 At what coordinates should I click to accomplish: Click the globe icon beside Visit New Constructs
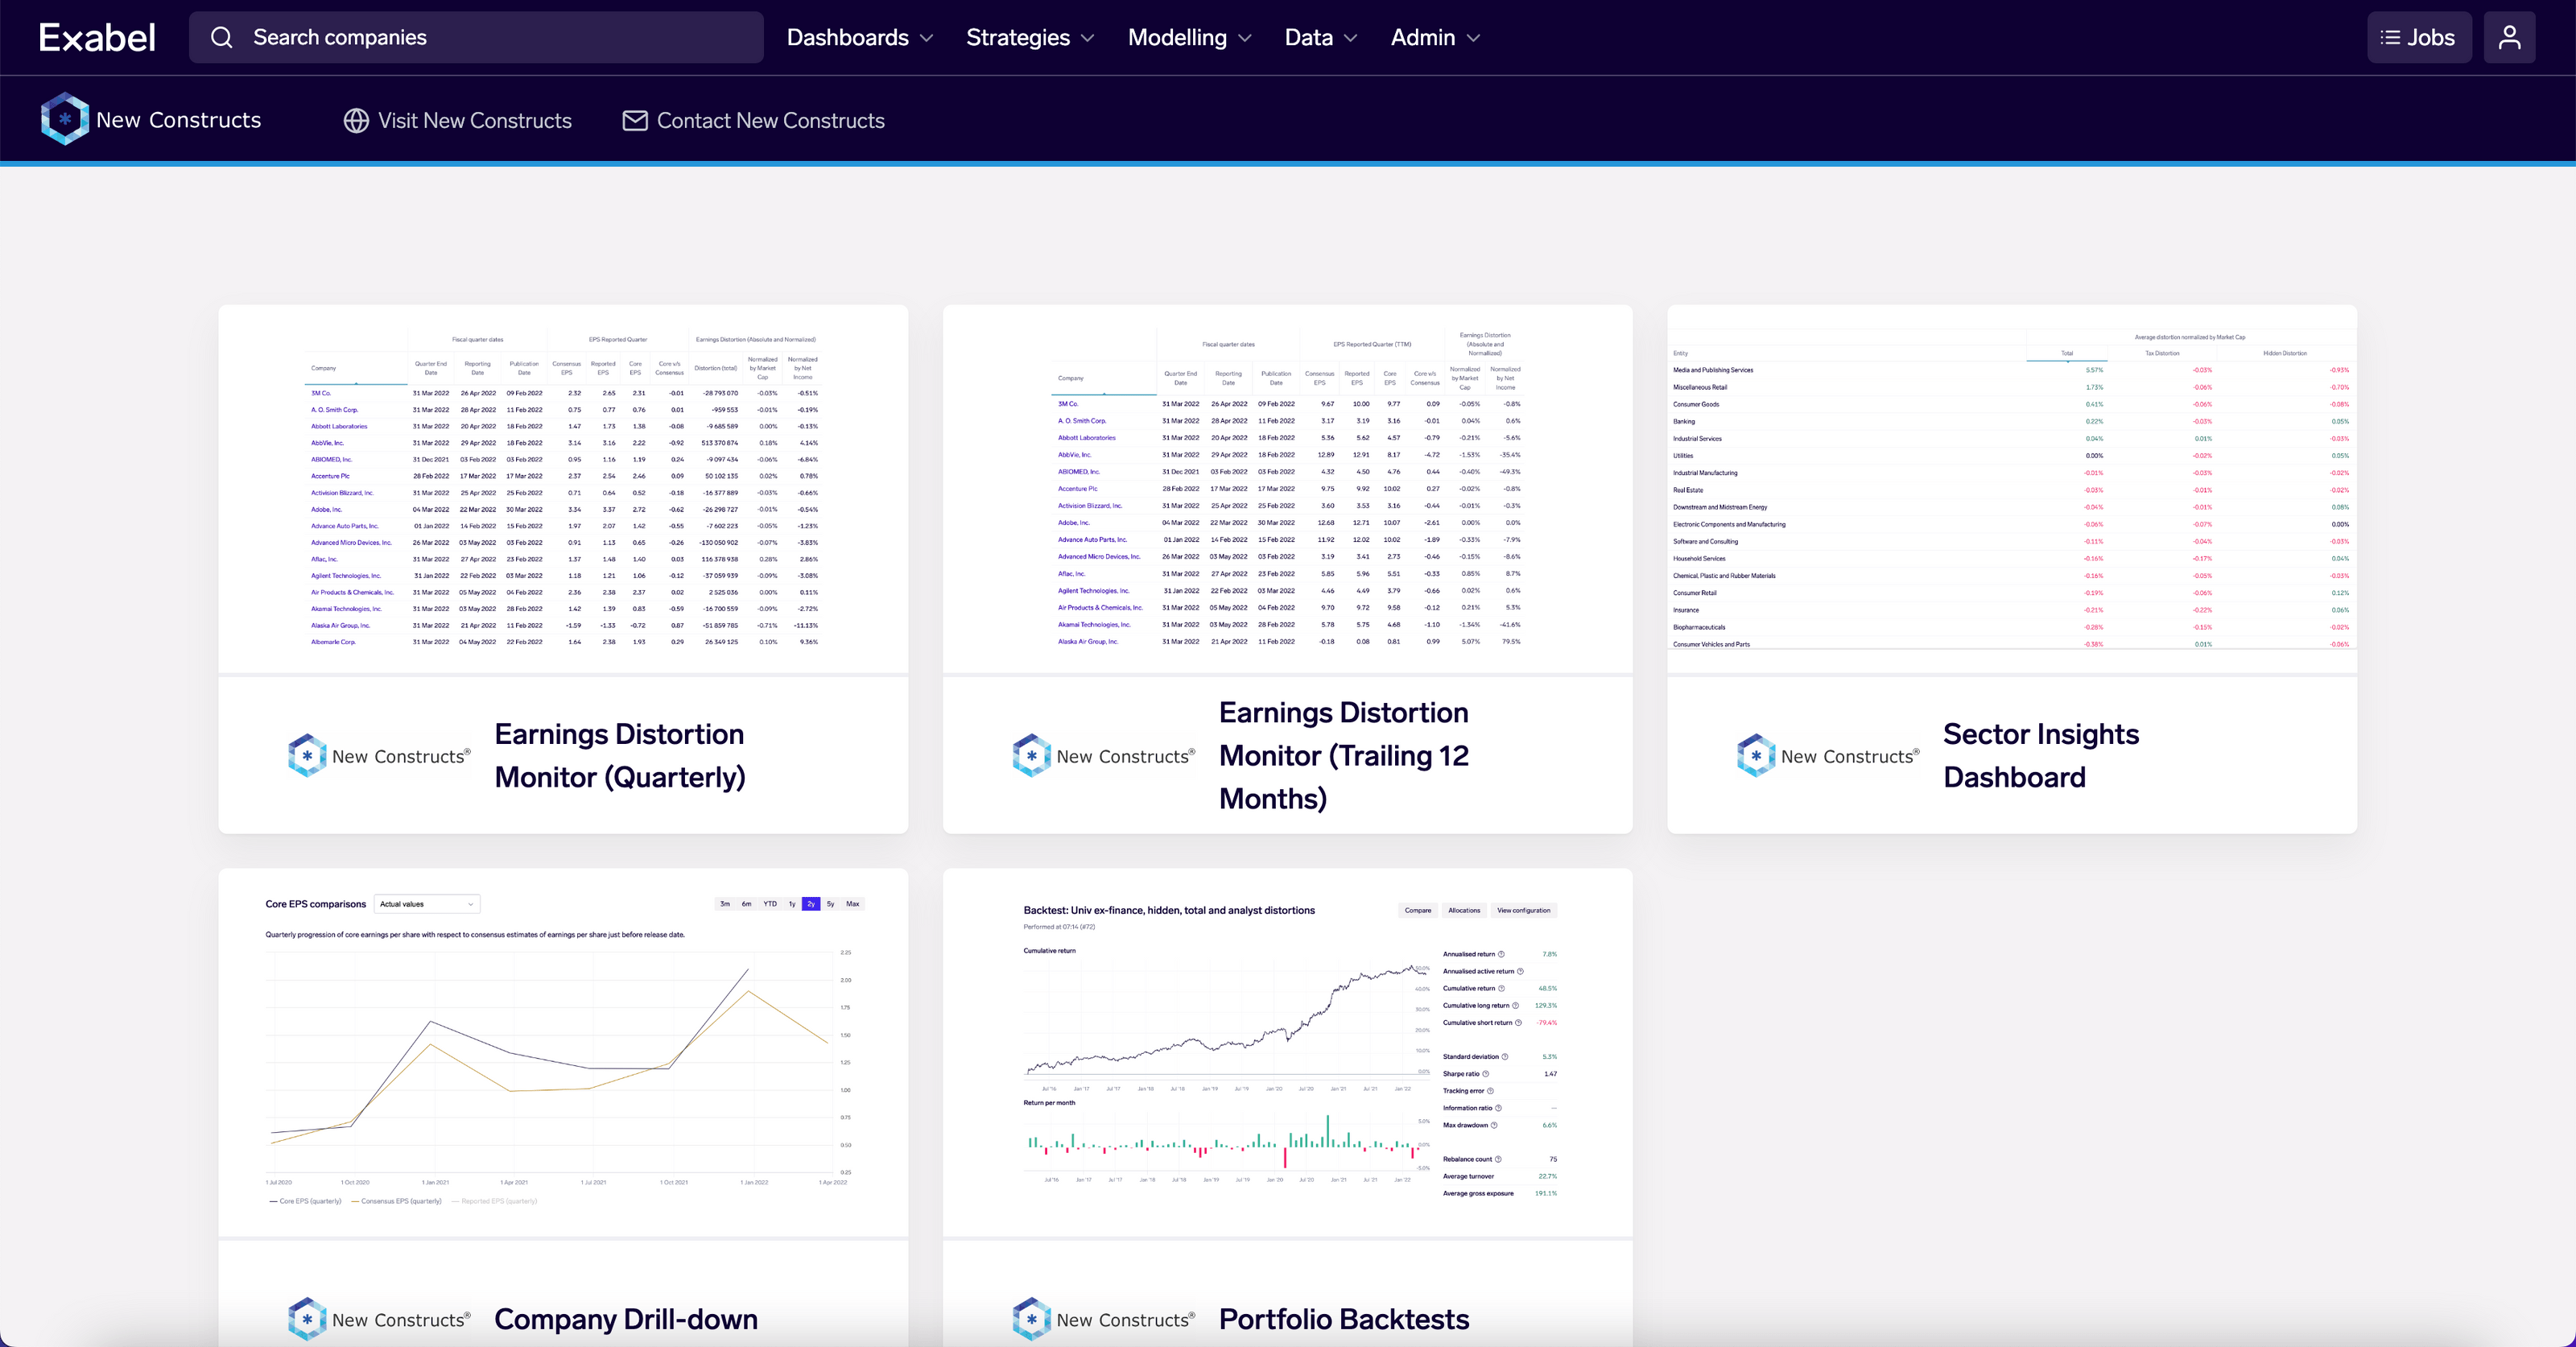point(356,121)
